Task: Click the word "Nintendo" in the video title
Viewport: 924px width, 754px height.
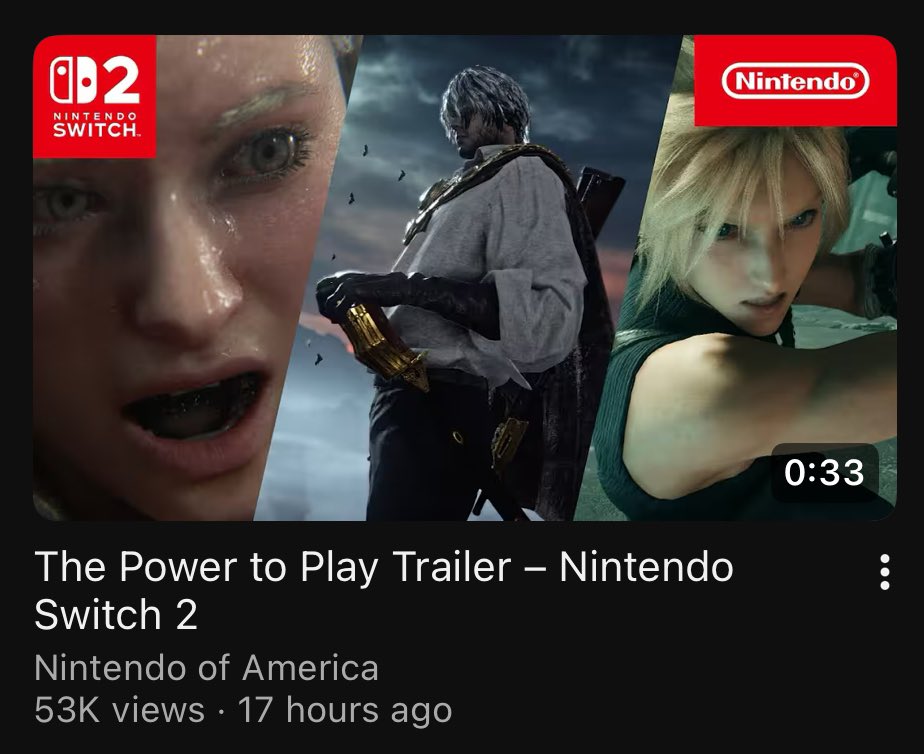Action: coord(646,567)
